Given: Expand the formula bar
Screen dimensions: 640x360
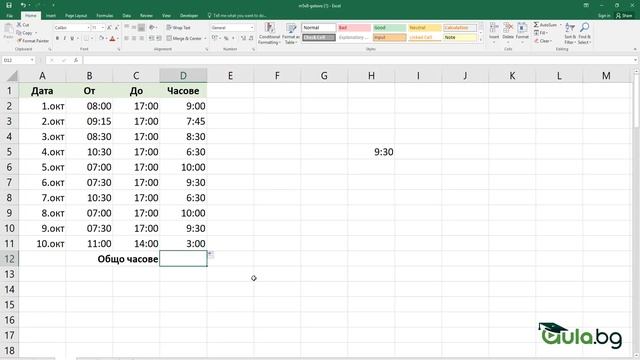Looking at the screenshot, I should tap(635, 60).
